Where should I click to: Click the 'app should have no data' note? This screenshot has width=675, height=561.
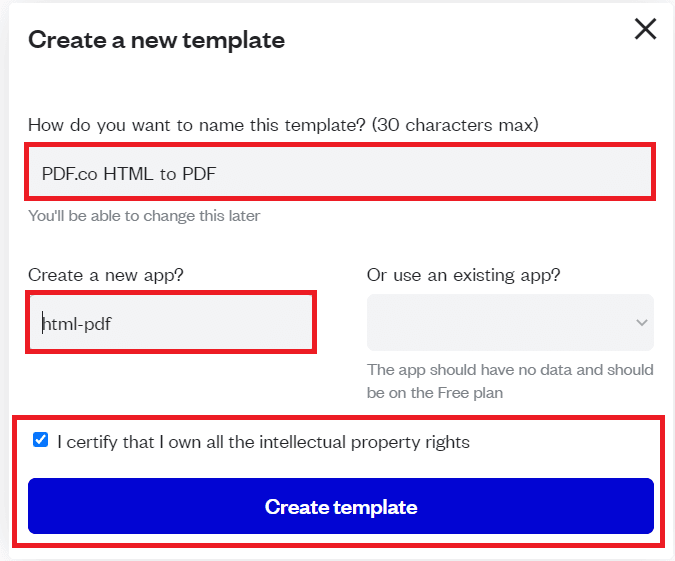coord(510,370)
